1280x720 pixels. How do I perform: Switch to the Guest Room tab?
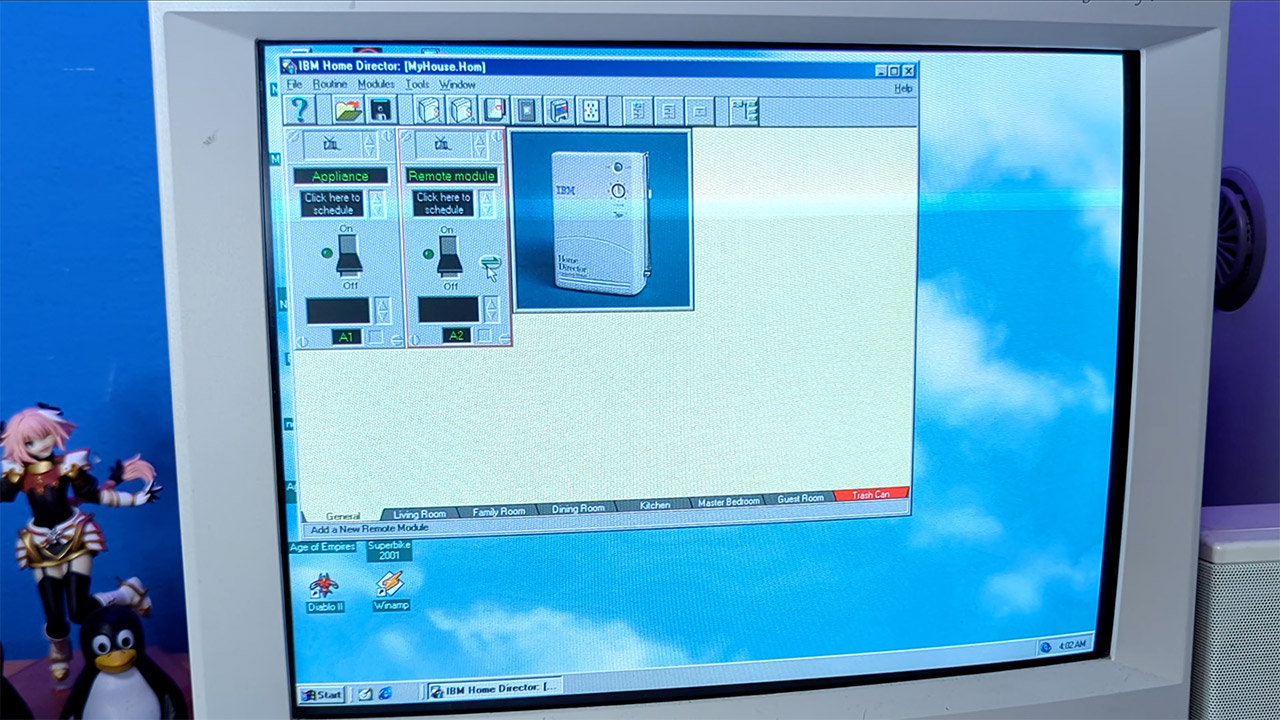pyautogui.click(x=801, y=498)
